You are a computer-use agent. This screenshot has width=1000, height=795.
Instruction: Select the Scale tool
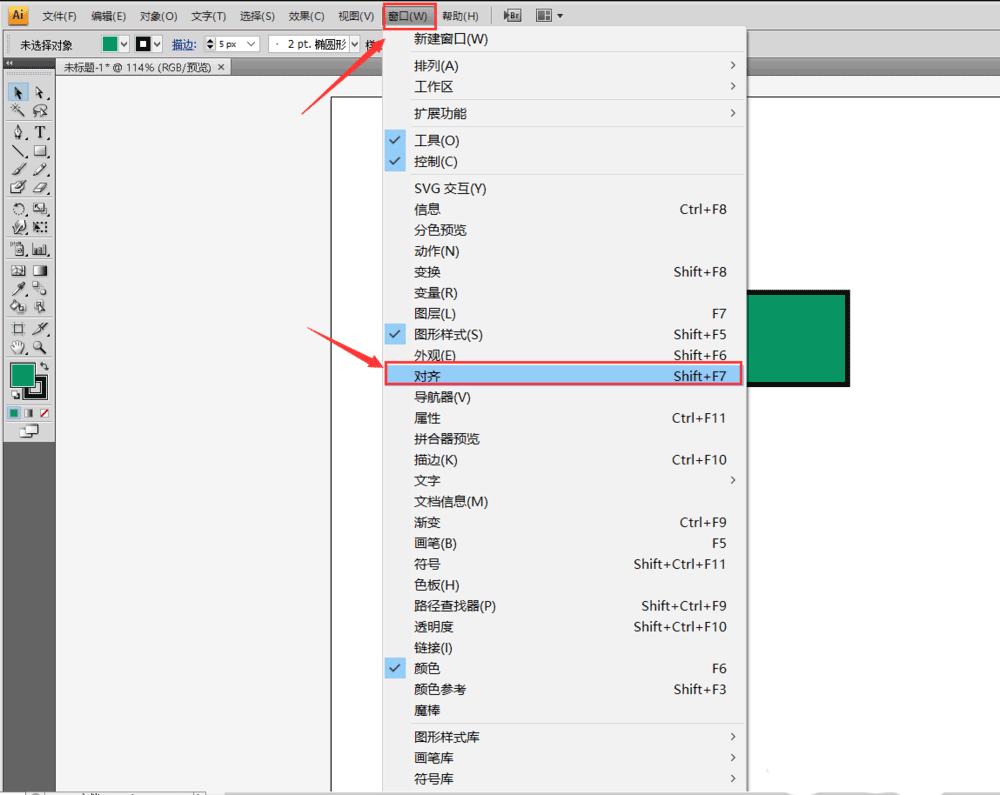40,209
